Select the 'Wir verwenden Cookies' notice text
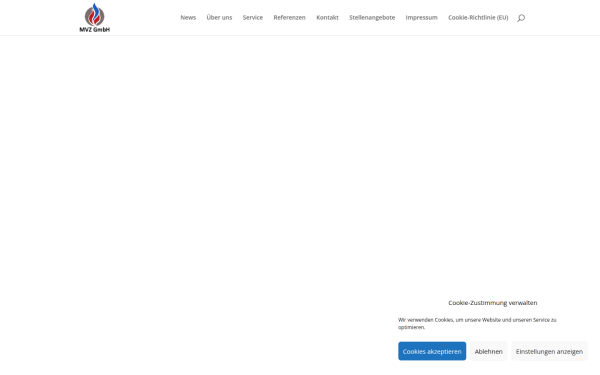The height and width of the screenshot is (375, 600). point(477,323)
